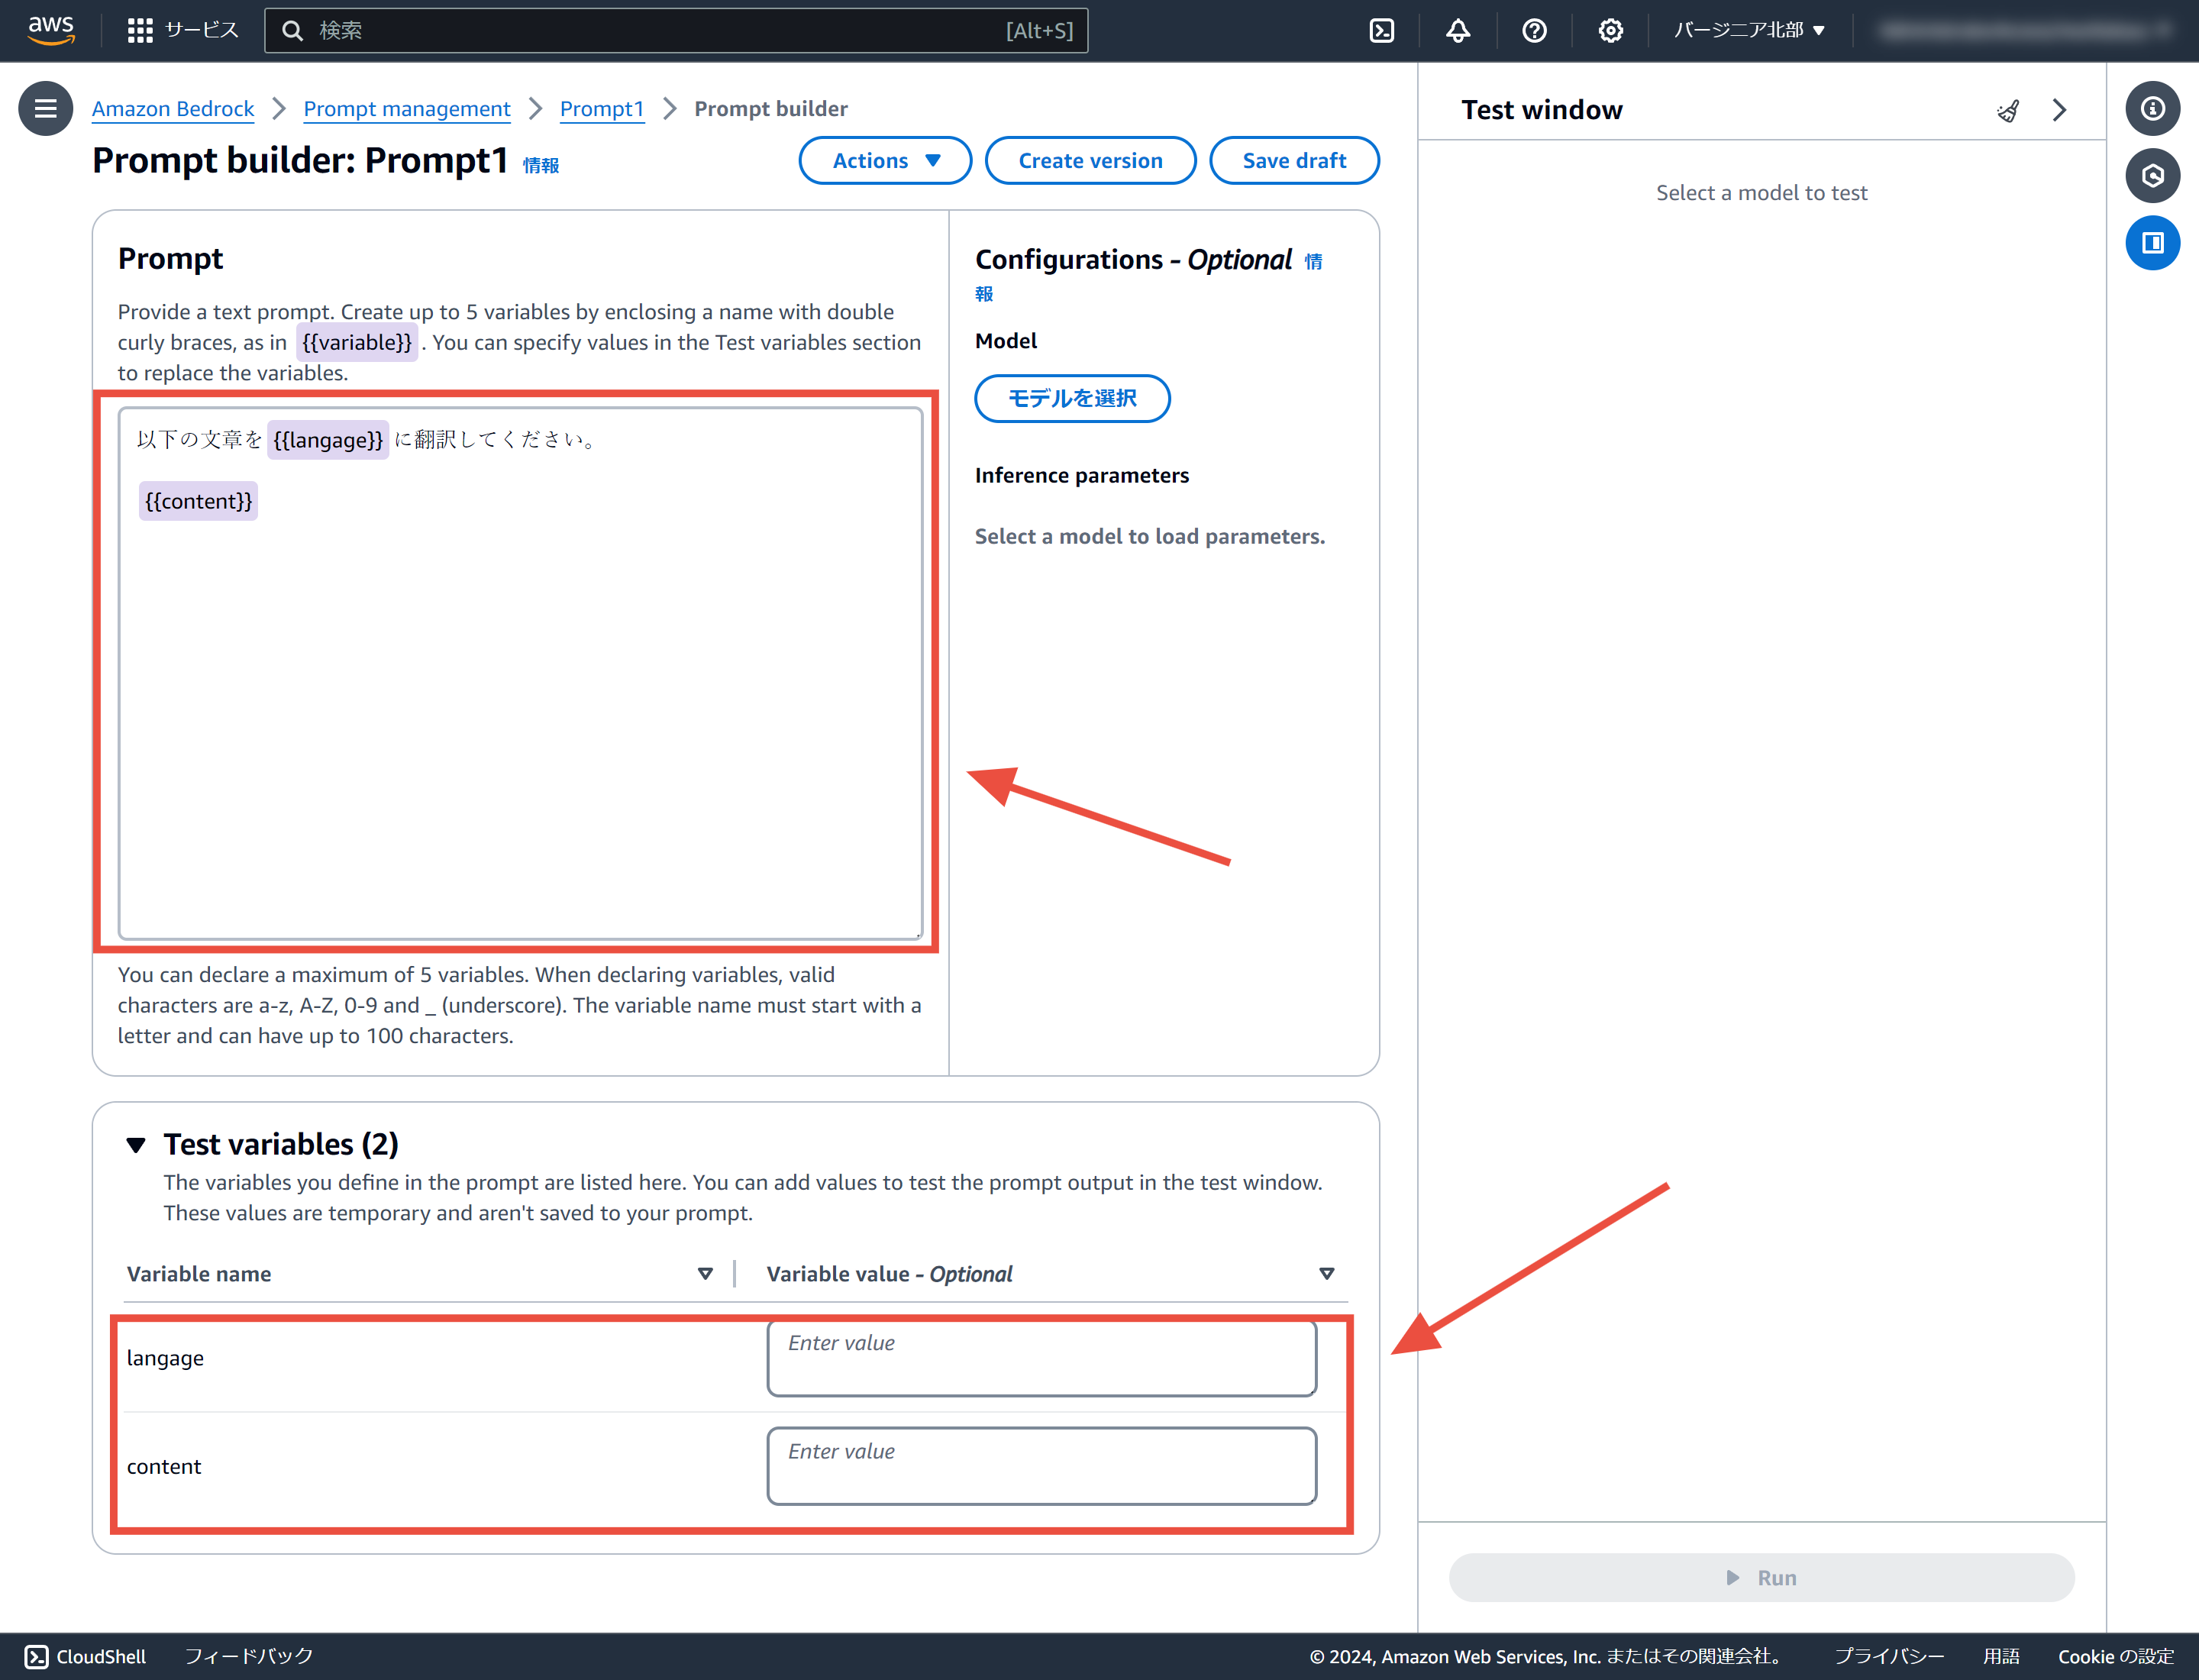
Task: Open the info panel icon on right sidebar
Action: (x=2152, y=108)
